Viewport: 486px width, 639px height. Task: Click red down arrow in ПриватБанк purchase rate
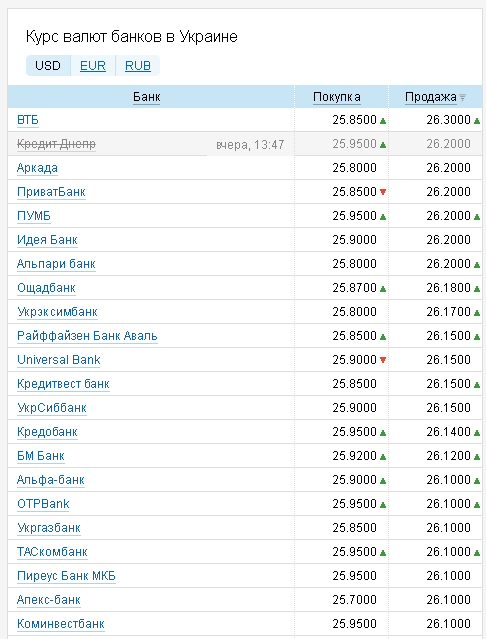pyautogui.click(x=383, y=192)
